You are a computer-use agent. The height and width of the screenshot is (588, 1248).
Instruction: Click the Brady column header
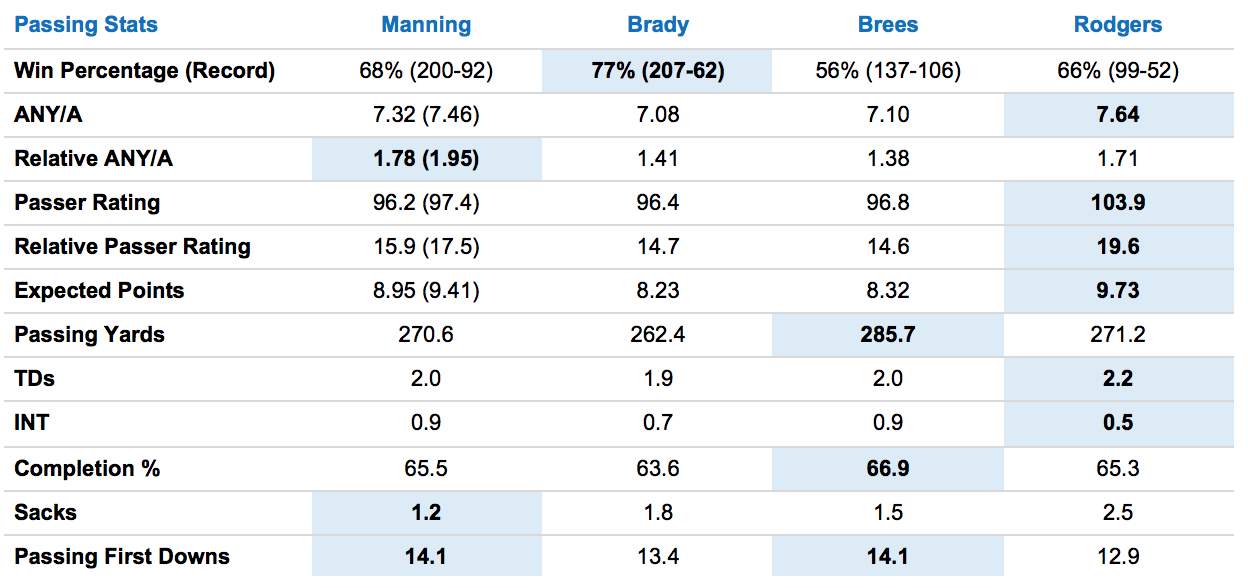657,25
